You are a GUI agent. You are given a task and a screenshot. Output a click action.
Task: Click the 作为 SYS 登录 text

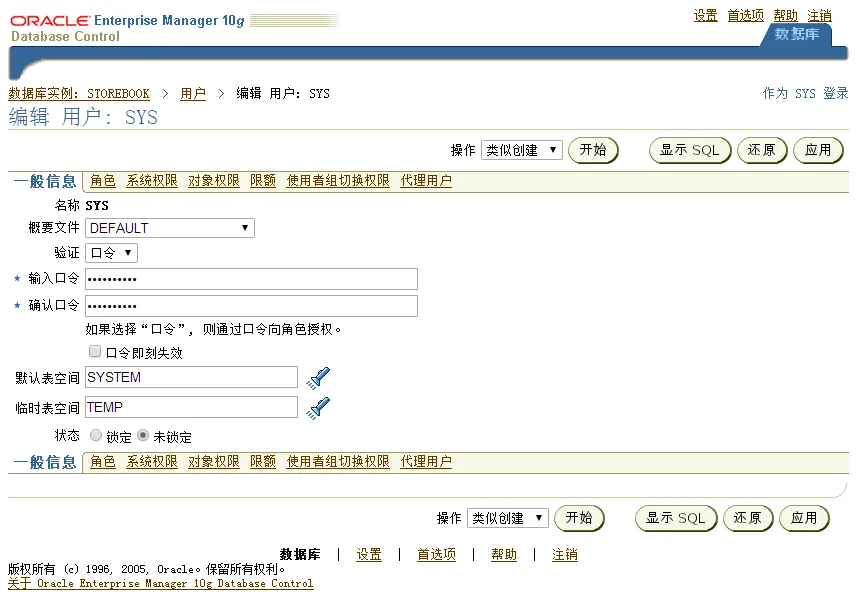[x=805, y=93]
